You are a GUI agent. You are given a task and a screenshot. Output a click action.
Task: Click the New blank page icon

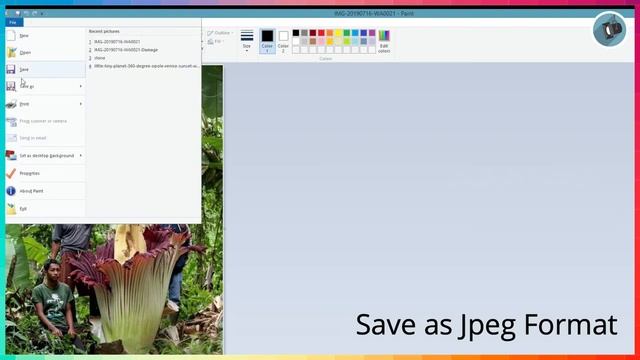click(x=11, y=36)
